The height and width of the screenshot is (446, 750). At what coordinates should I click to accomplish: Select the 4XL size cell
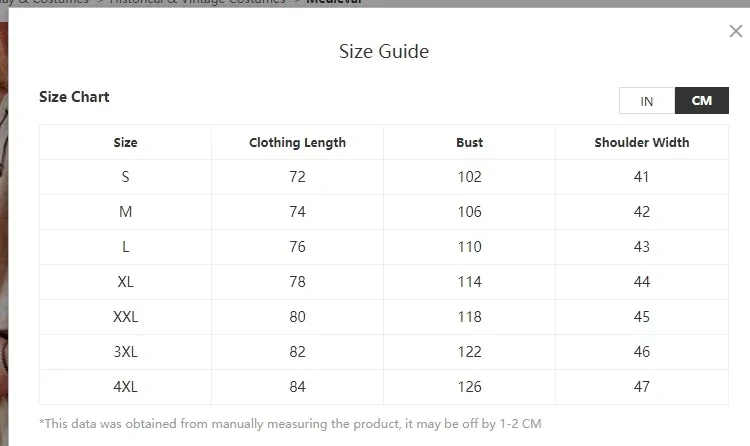click(x=125, y=387)
